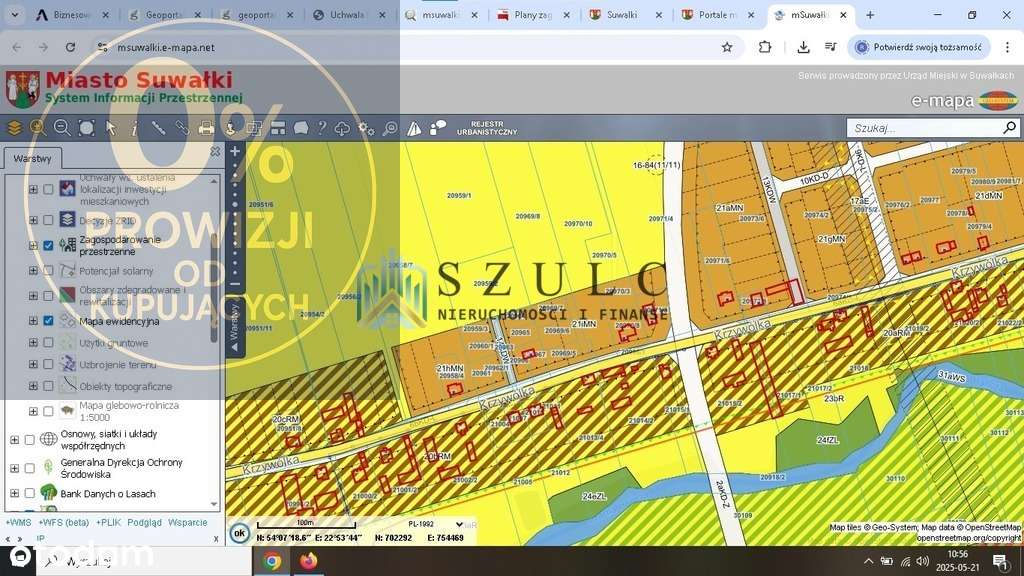Open the +WMS link
The image size is (1024, 576).
tap(19, 522)
